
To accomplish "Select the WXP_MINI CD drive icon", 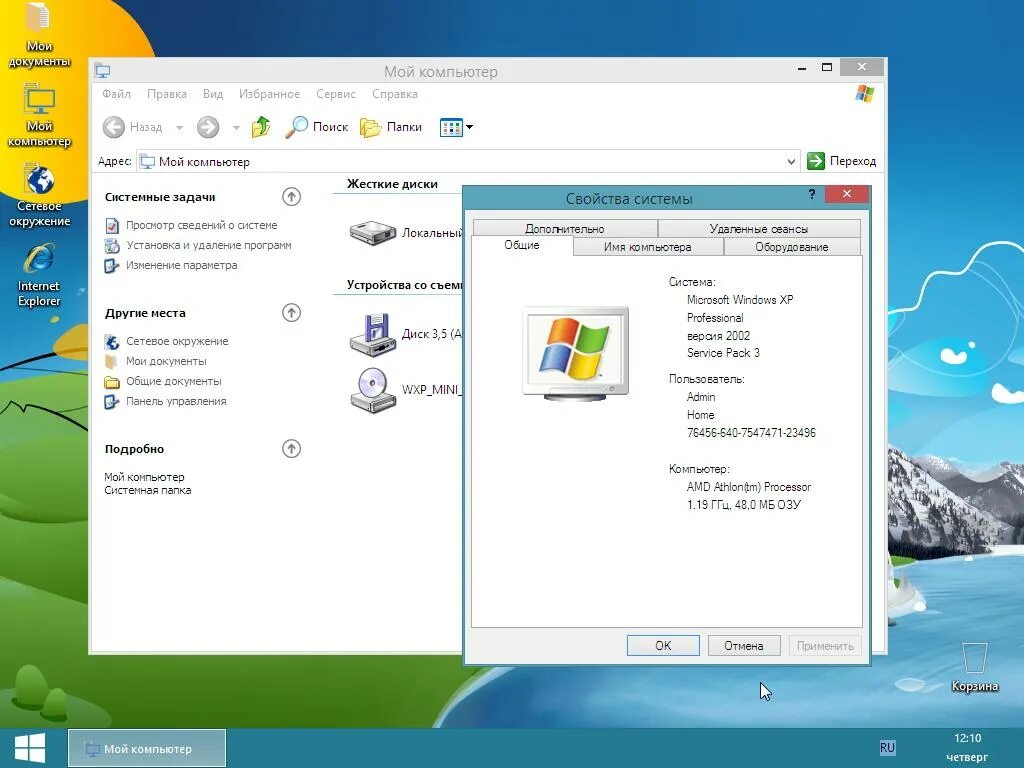I will point(373,391).
